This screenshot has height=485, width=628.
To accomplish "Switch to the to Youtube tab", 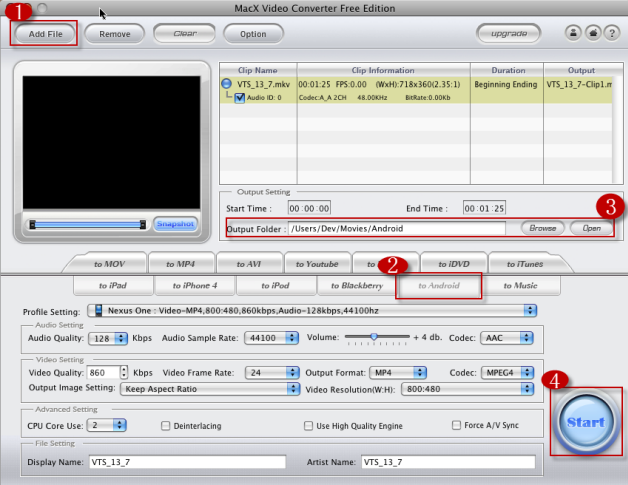I will (x=317, y=264).
